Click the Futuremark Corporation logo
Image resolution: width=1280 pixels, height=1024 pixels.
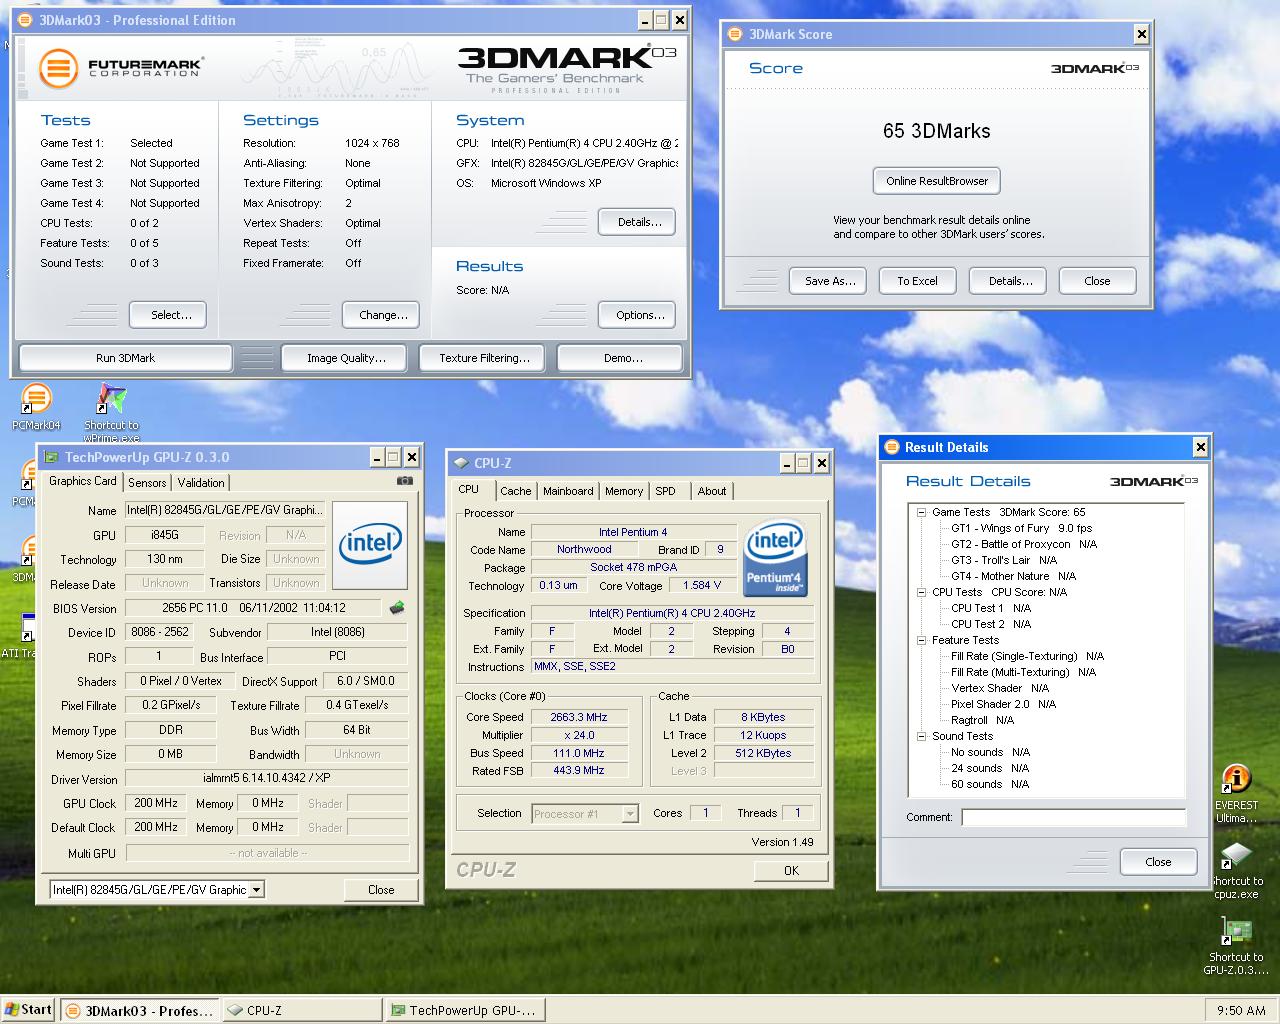point(122,68)
